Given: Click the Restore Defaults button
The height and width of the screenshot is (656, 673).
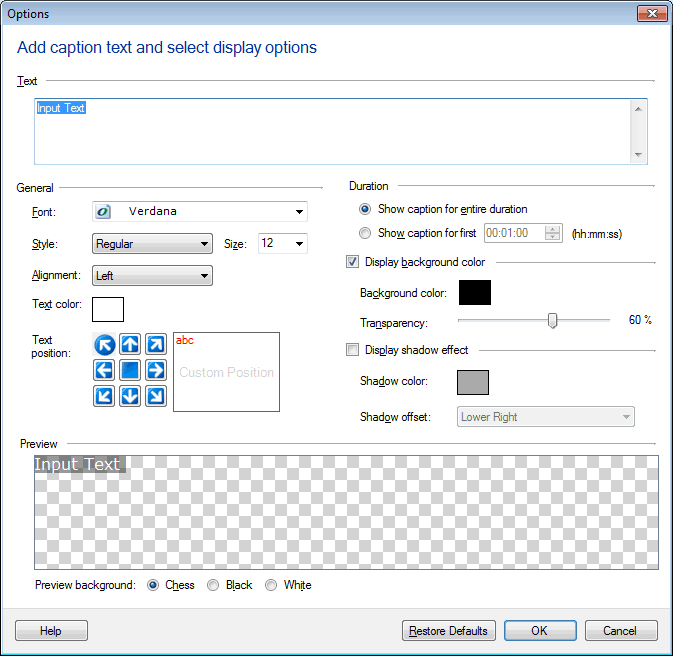Looking at the screenshot, I should click(449, 631).
